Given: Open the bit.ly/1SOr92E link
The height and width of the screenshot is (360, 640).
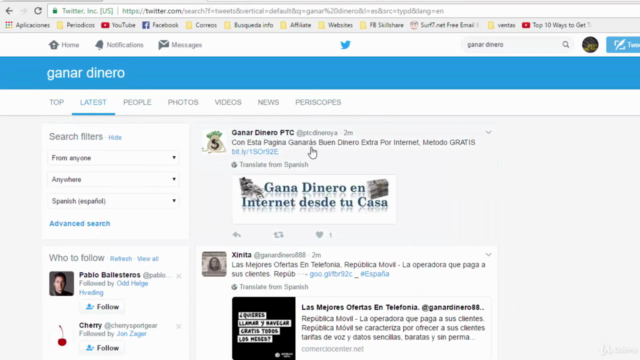Looking at the screenshot, I should [255, 151].
